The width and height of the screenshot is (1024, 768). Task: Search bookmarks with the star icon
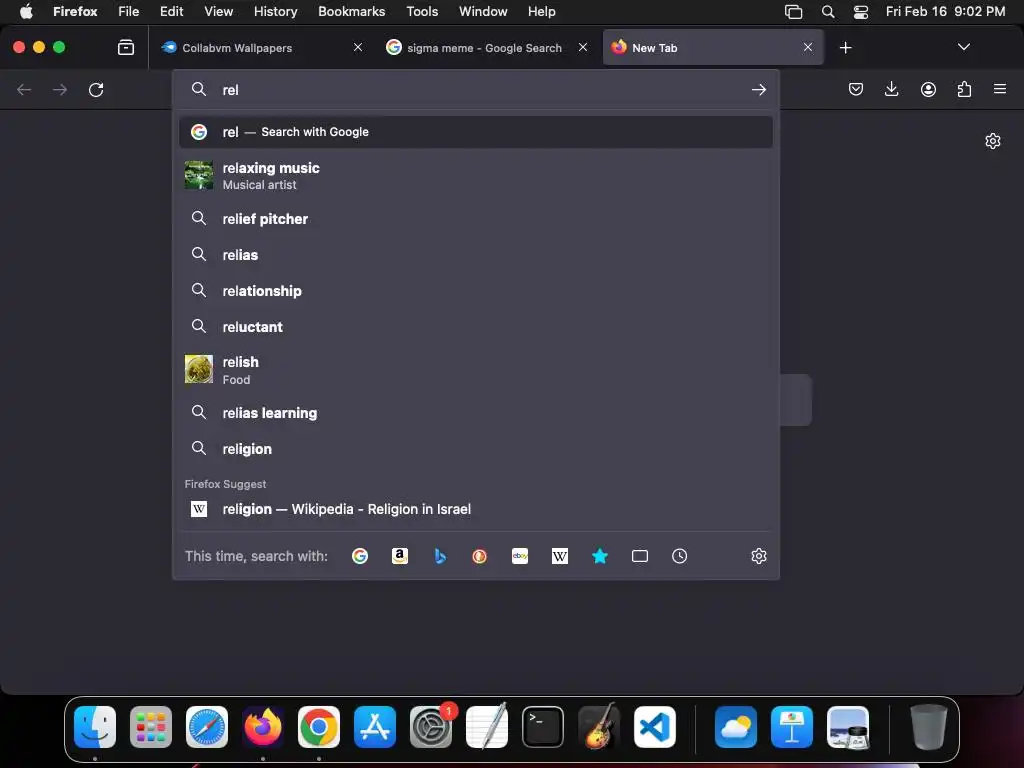(600, 556)
